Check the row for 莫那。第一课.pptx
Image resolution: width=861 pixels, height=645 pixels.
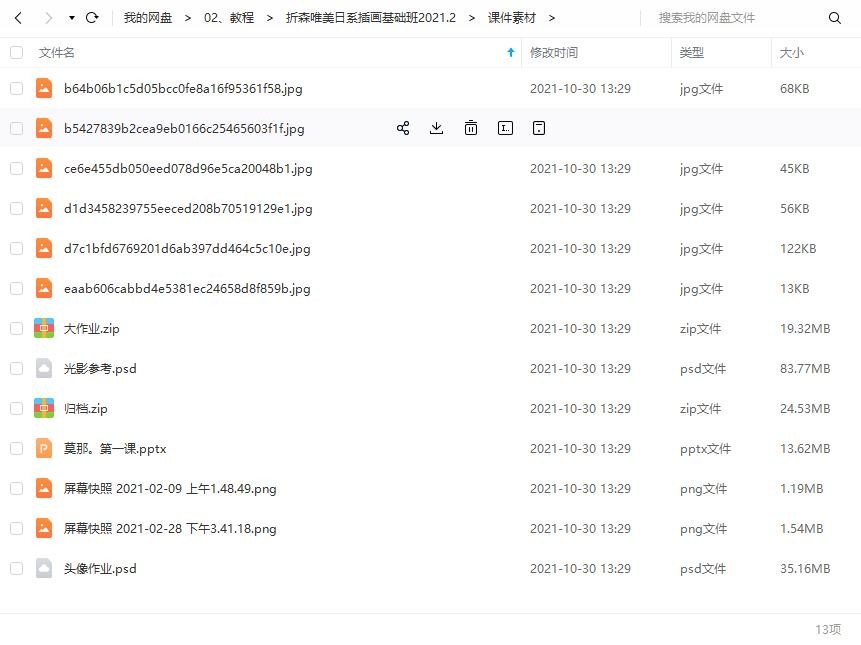[16, 448]
